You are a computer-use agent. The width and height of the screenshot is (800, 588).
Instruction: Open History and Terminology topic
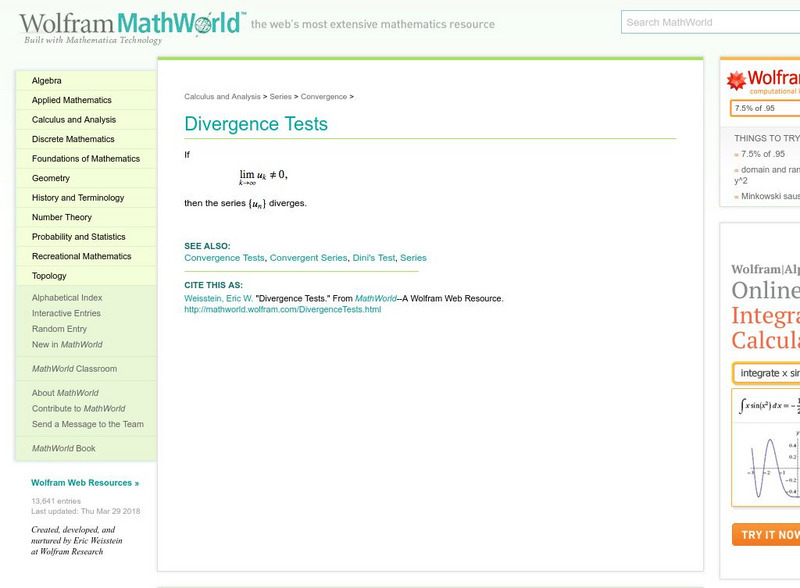tap(78, 198)
